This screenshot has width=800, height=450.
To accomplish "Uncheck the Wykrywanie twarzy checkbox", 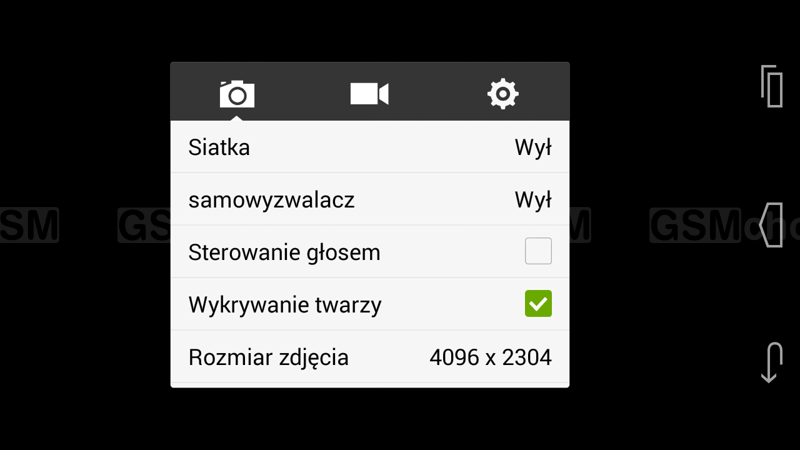I will coord(538,304).
